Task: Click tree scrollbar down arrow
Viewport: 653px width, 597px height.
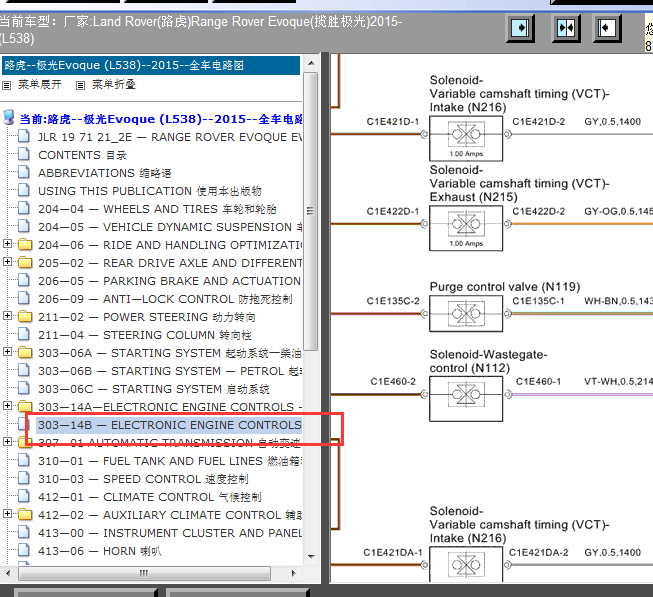Action: coord(311,557)
